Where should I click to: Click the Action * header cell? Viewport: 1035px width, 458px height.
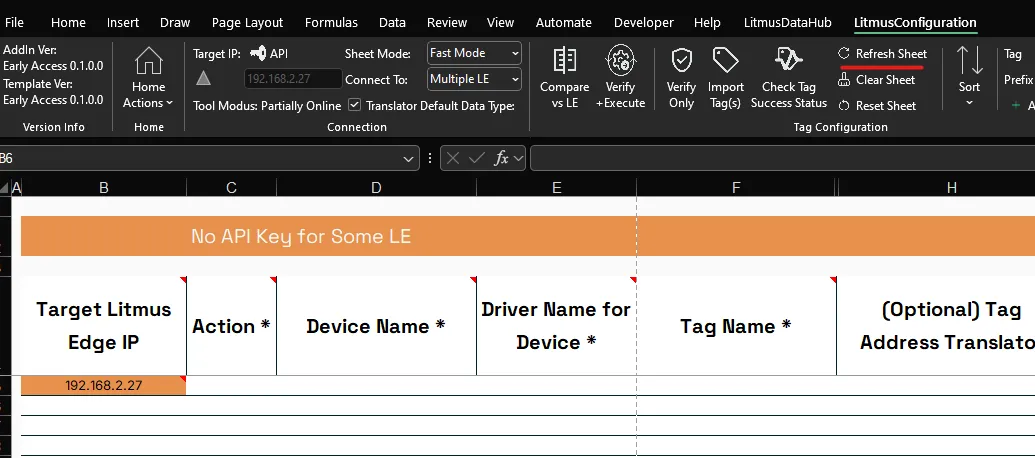pos(231,326)
